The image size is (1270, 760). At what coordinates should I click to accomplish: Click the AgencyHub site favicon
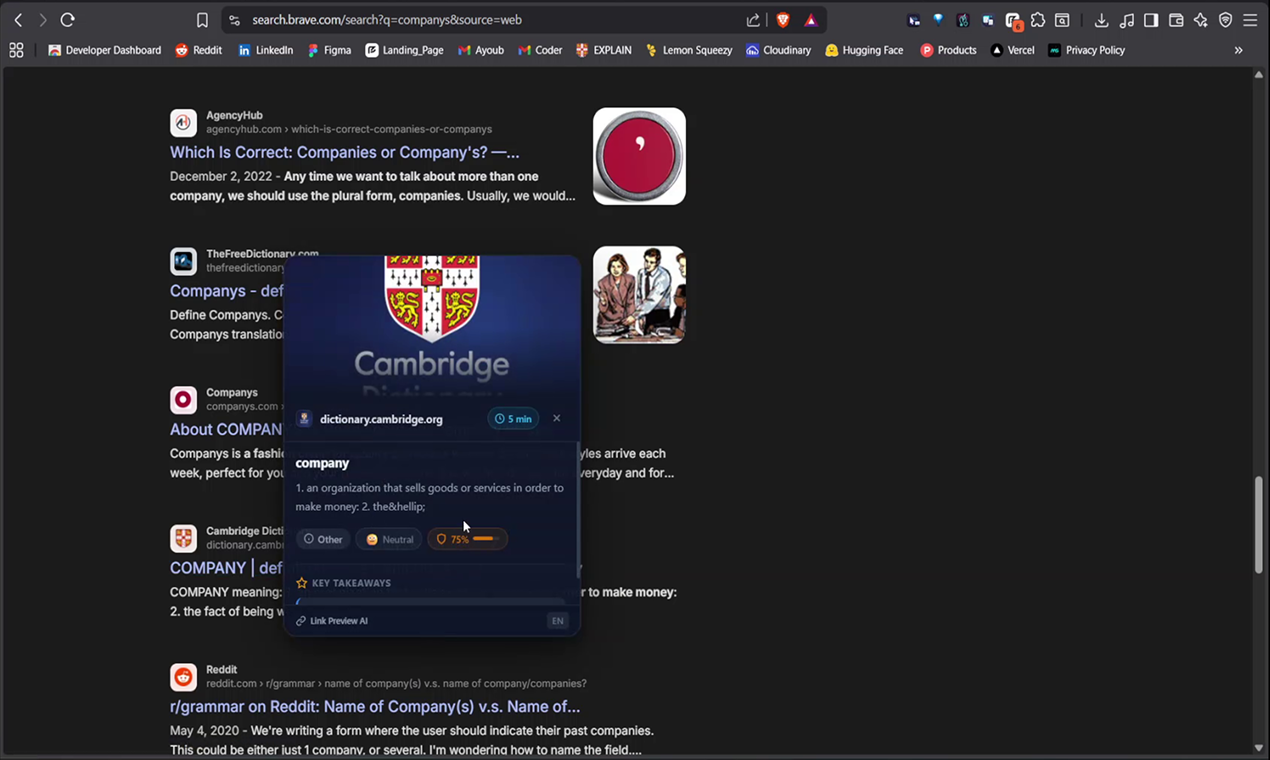pyautogui.click(x=183, y=123)
